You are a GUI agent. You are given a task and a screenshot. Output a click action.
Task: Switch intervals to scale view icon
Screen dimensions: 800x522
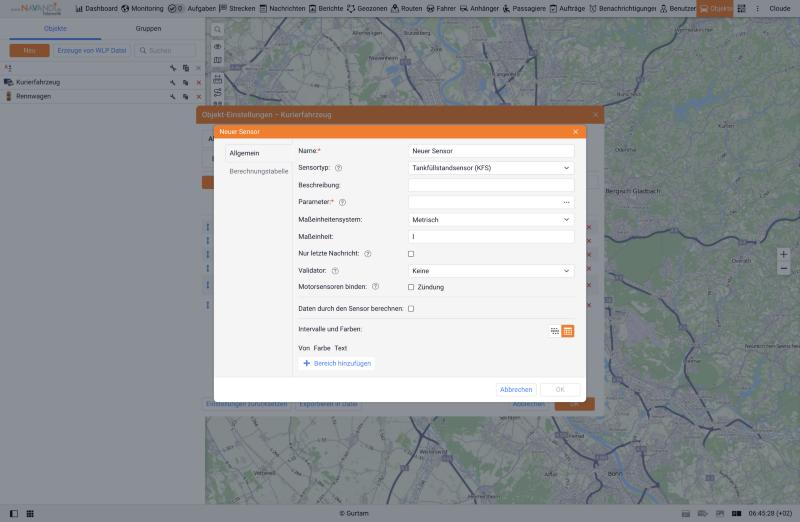point(555,331)
